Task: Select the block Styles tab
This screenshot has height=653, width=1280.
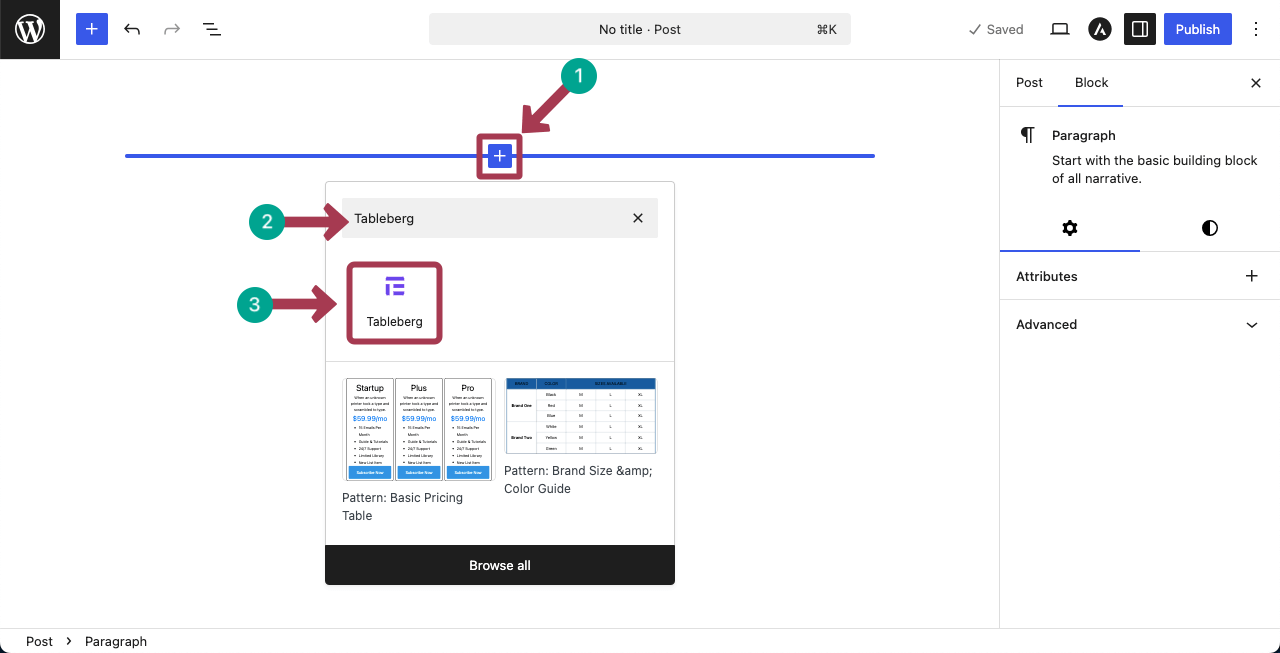Action: (x=1210, y=228)
